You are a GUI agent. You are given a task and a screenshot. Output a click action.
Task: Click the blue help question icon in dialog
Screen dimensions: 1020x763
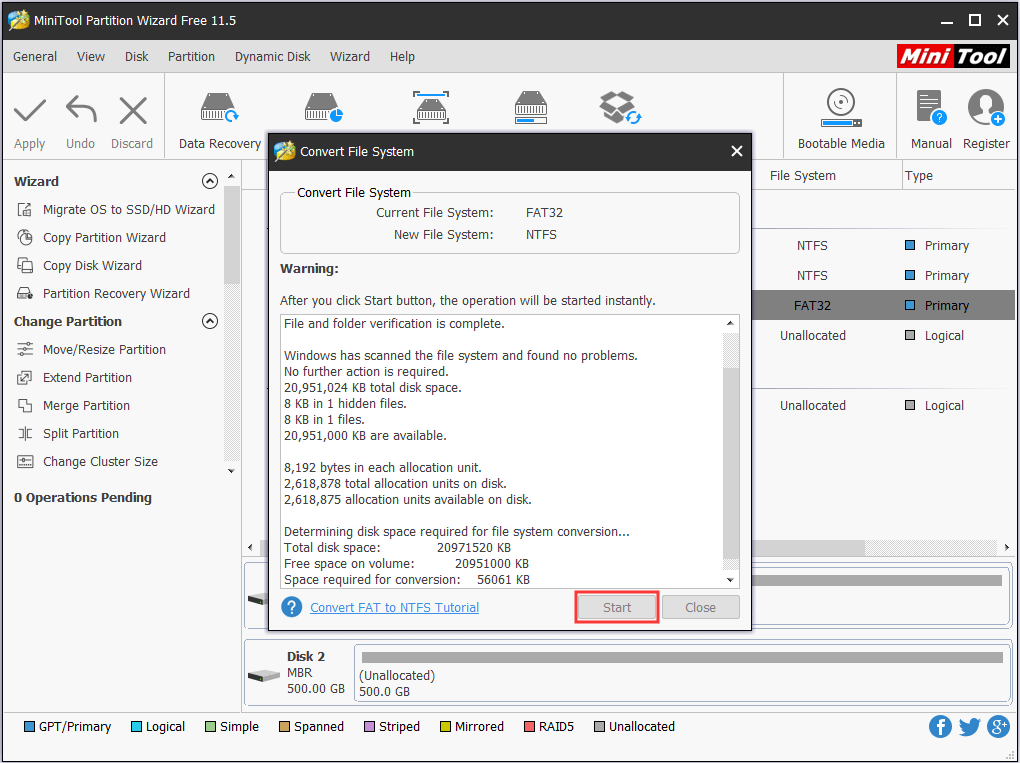coord(291,607)
